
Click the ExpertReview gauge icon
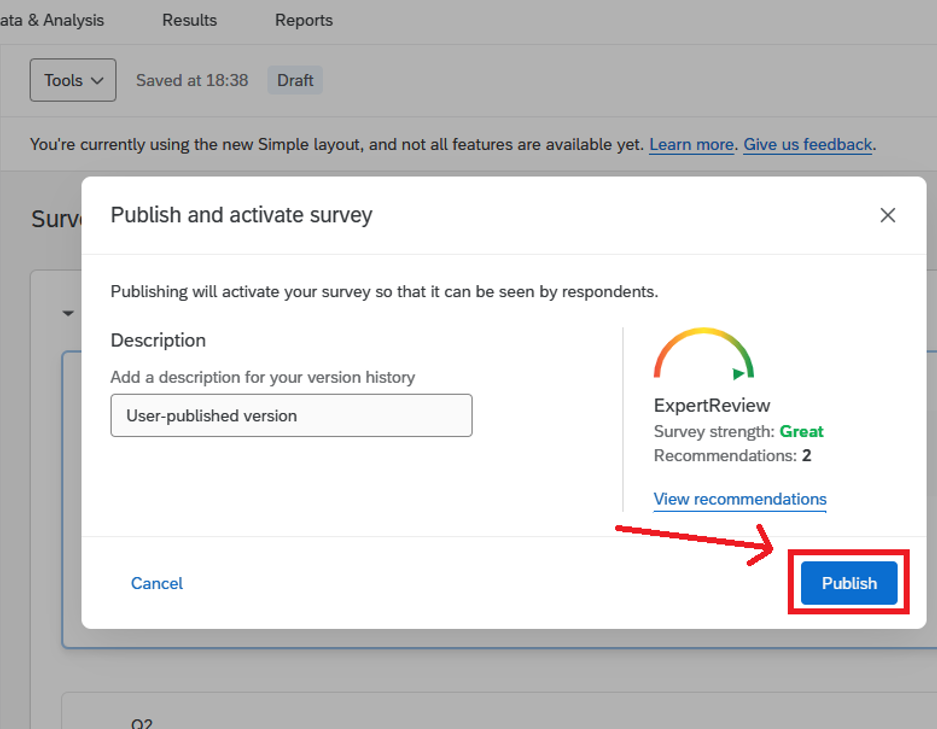(x=703, y=354)
